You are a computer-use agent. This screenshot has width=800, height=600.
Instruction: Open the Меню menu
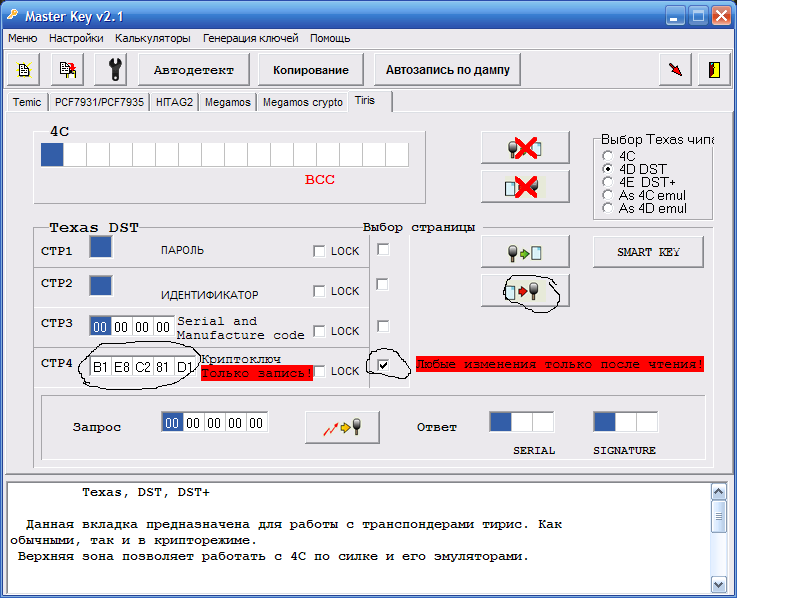point(22,38)
